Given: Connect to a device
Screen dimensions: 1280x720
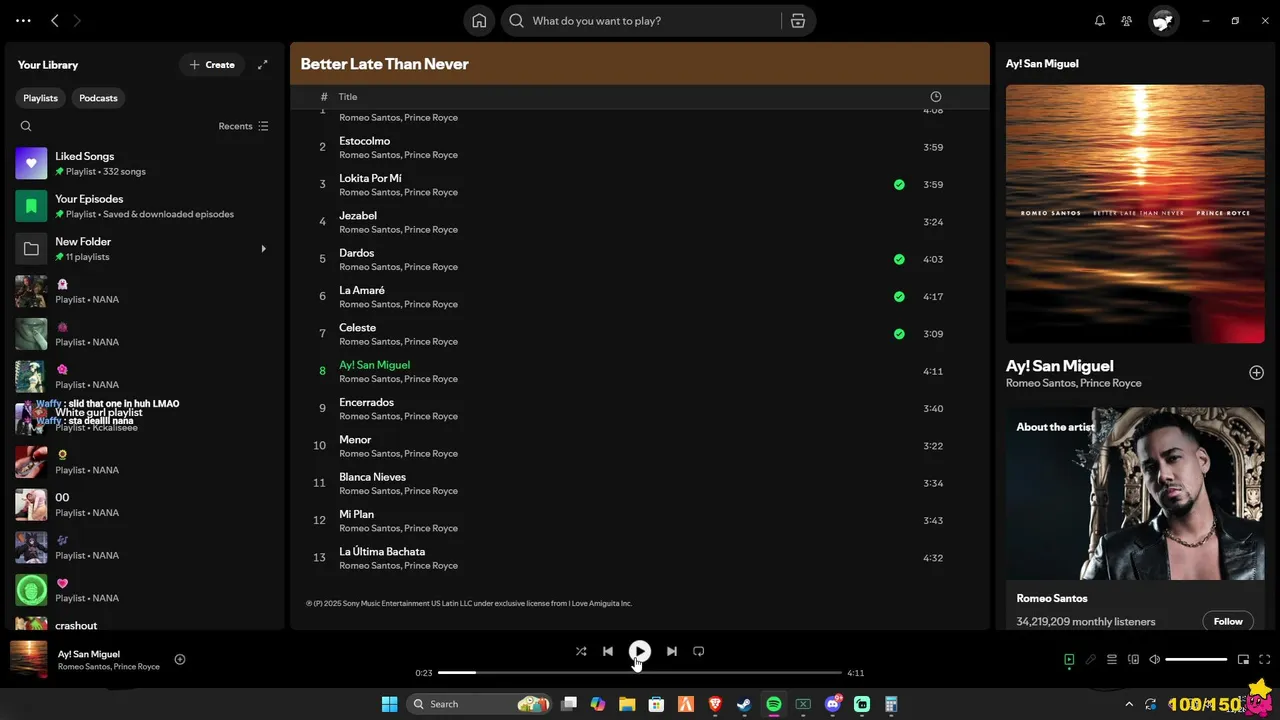Looking at the screenshot, I should click(x=1133, y=660).
